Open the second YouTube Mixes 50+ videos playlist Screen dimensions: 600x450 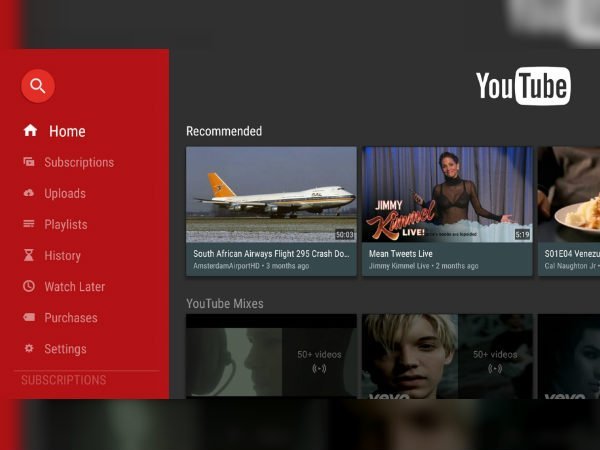click(447, 357)
